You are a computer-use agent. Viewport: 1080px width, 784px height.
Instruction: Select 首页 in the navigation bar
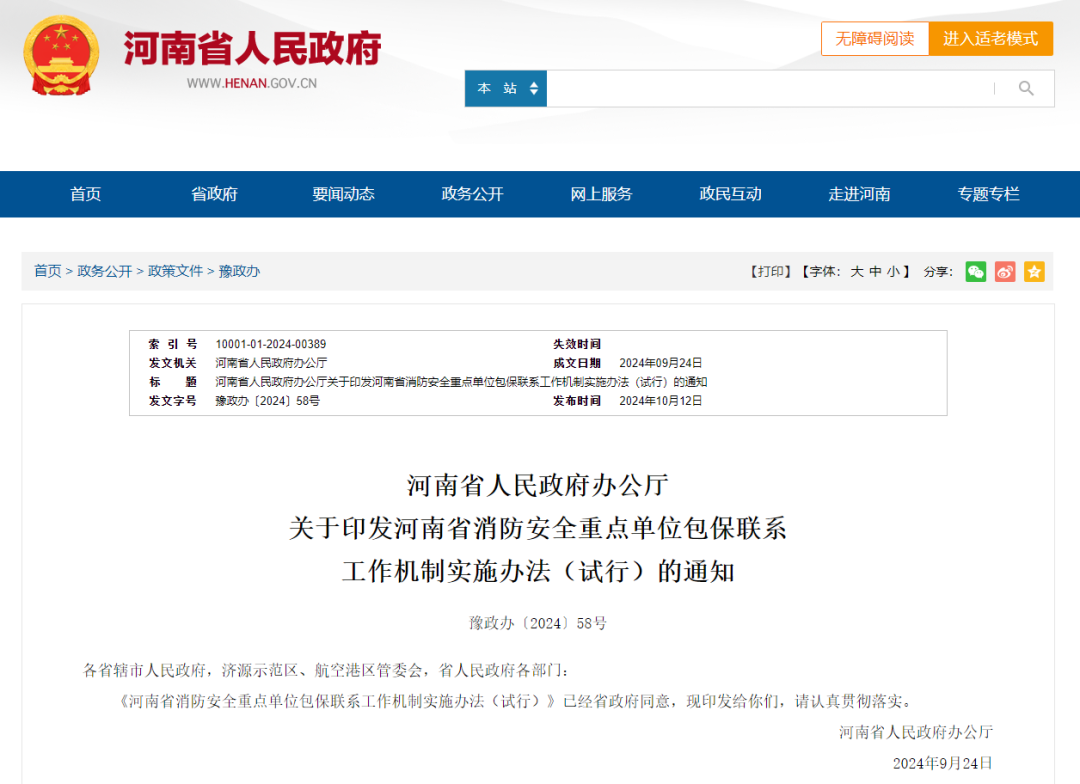(x=85, y=194)
